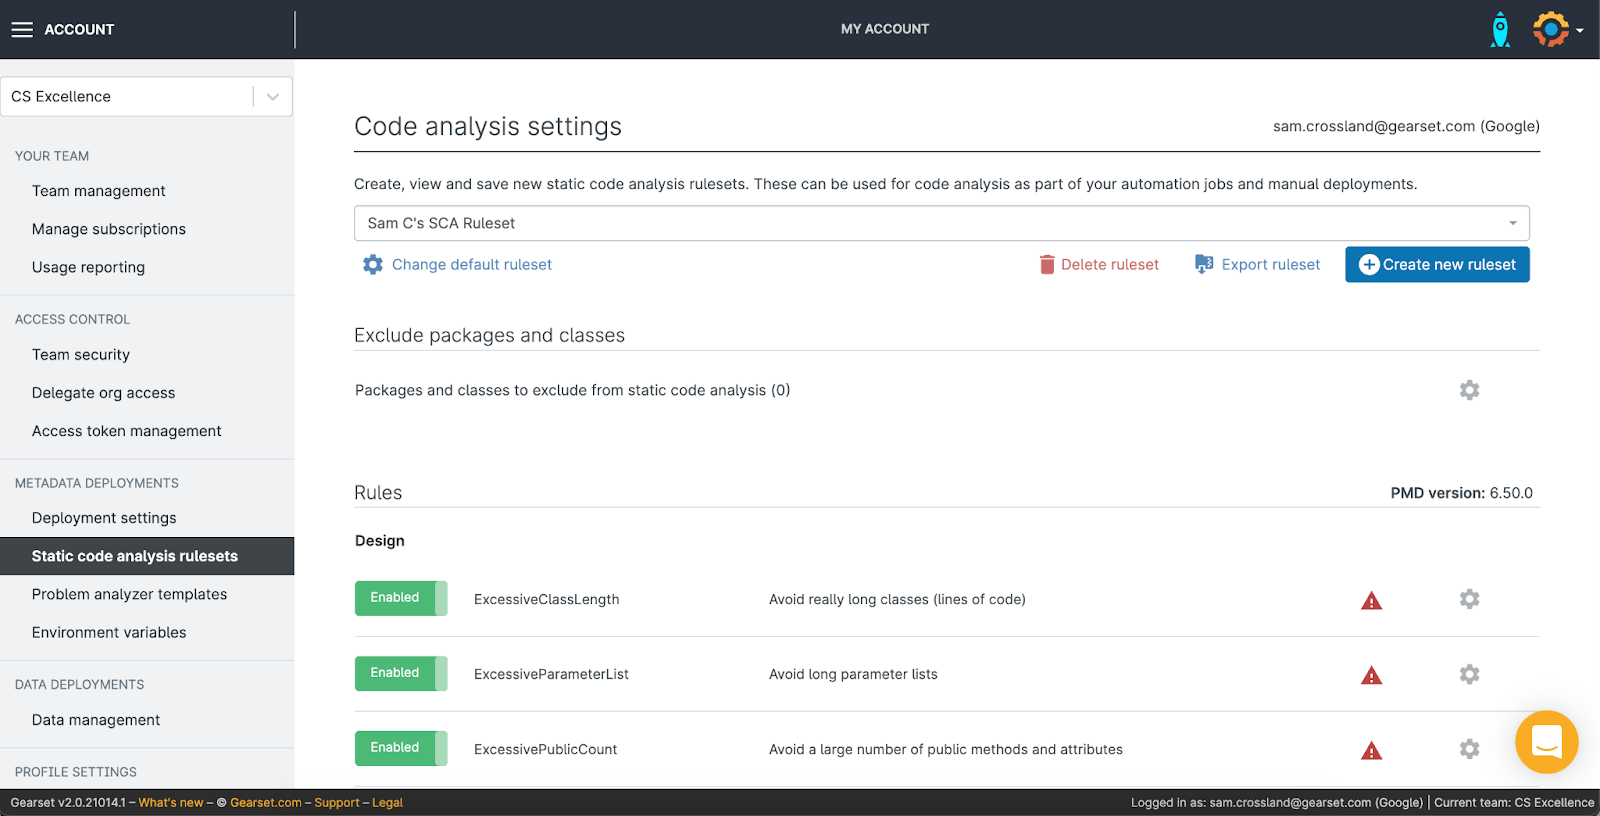This screenshot has width=1600, height=816.
Task: Expand the CS Excellence team dropdown
Action: [x=272, y=97]
